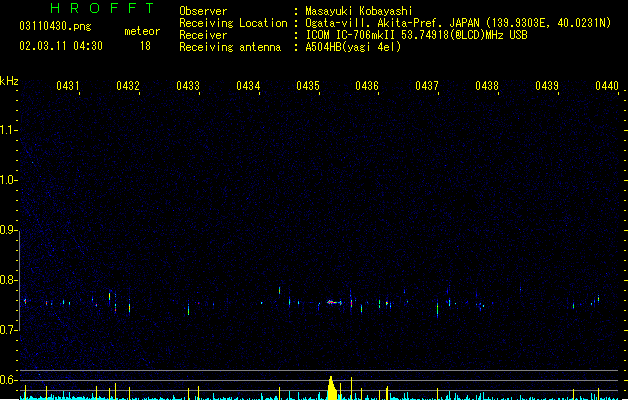Screen dimensions: 629x400
Task: Click the 'Receiving Location' label
Action: 233,23
